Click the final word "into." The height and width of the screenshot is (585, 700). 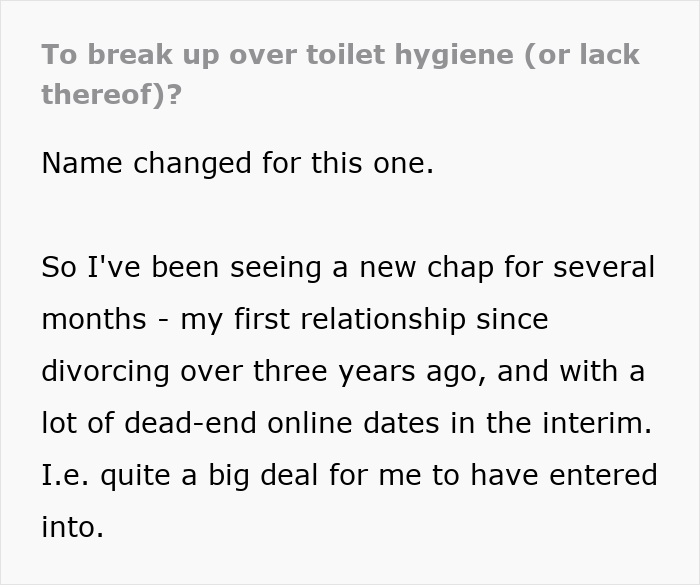point(73,528)
